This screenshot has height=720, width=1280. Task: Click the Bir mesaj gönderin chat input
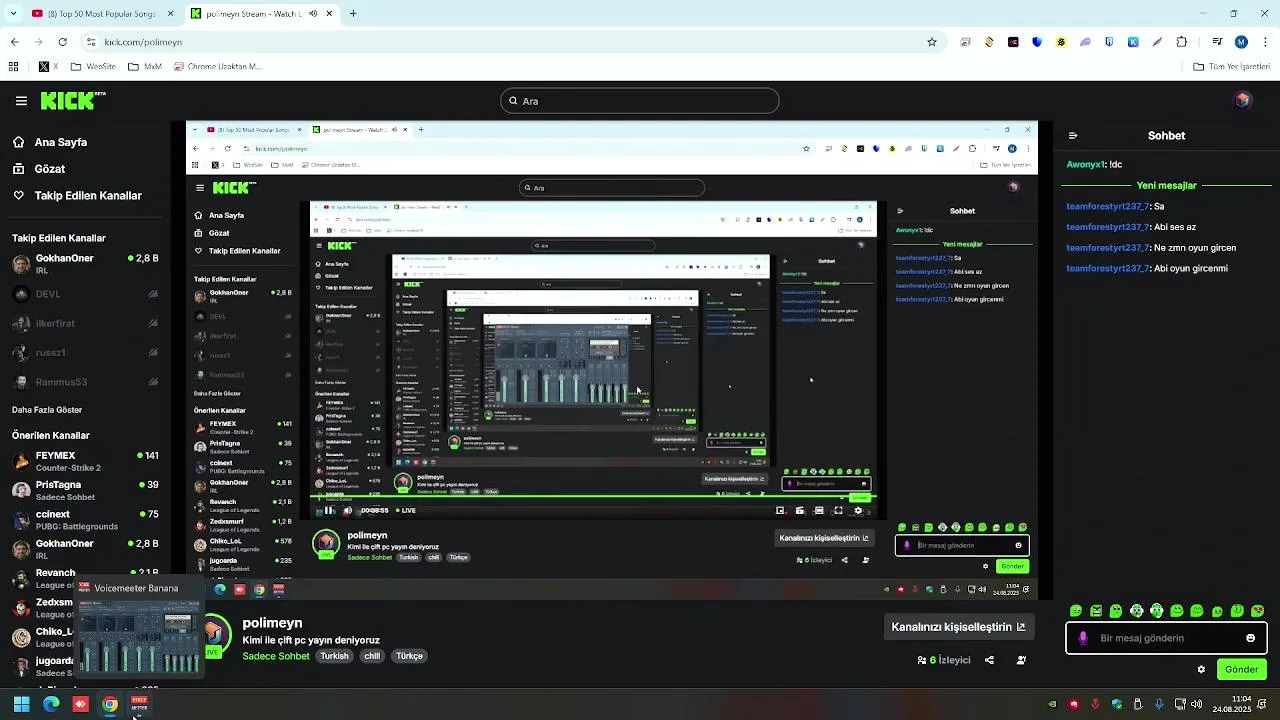[x=1165, y=638]
